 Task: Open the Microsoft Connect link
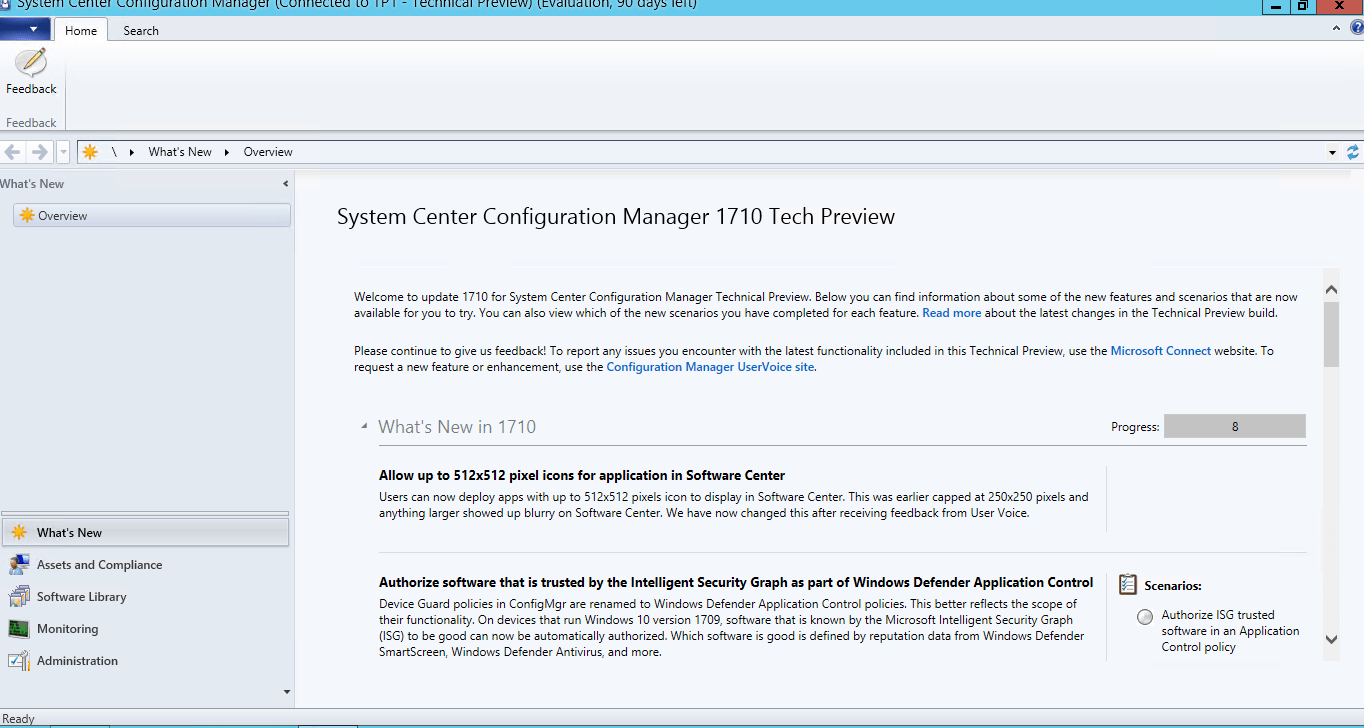[1160, 351]
